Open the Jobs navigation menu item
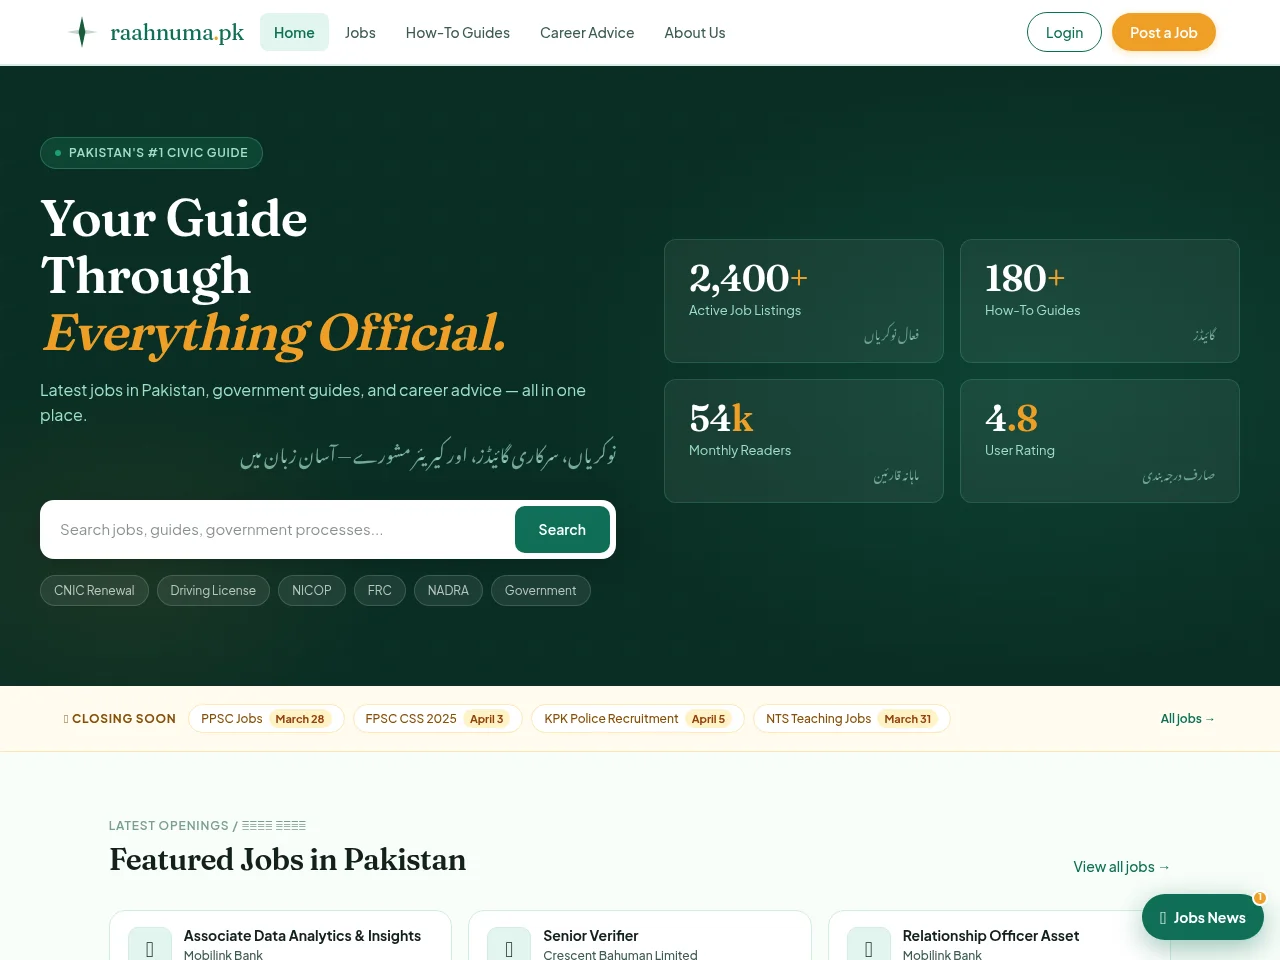1280x960 pixels. (x=360, y=32)
